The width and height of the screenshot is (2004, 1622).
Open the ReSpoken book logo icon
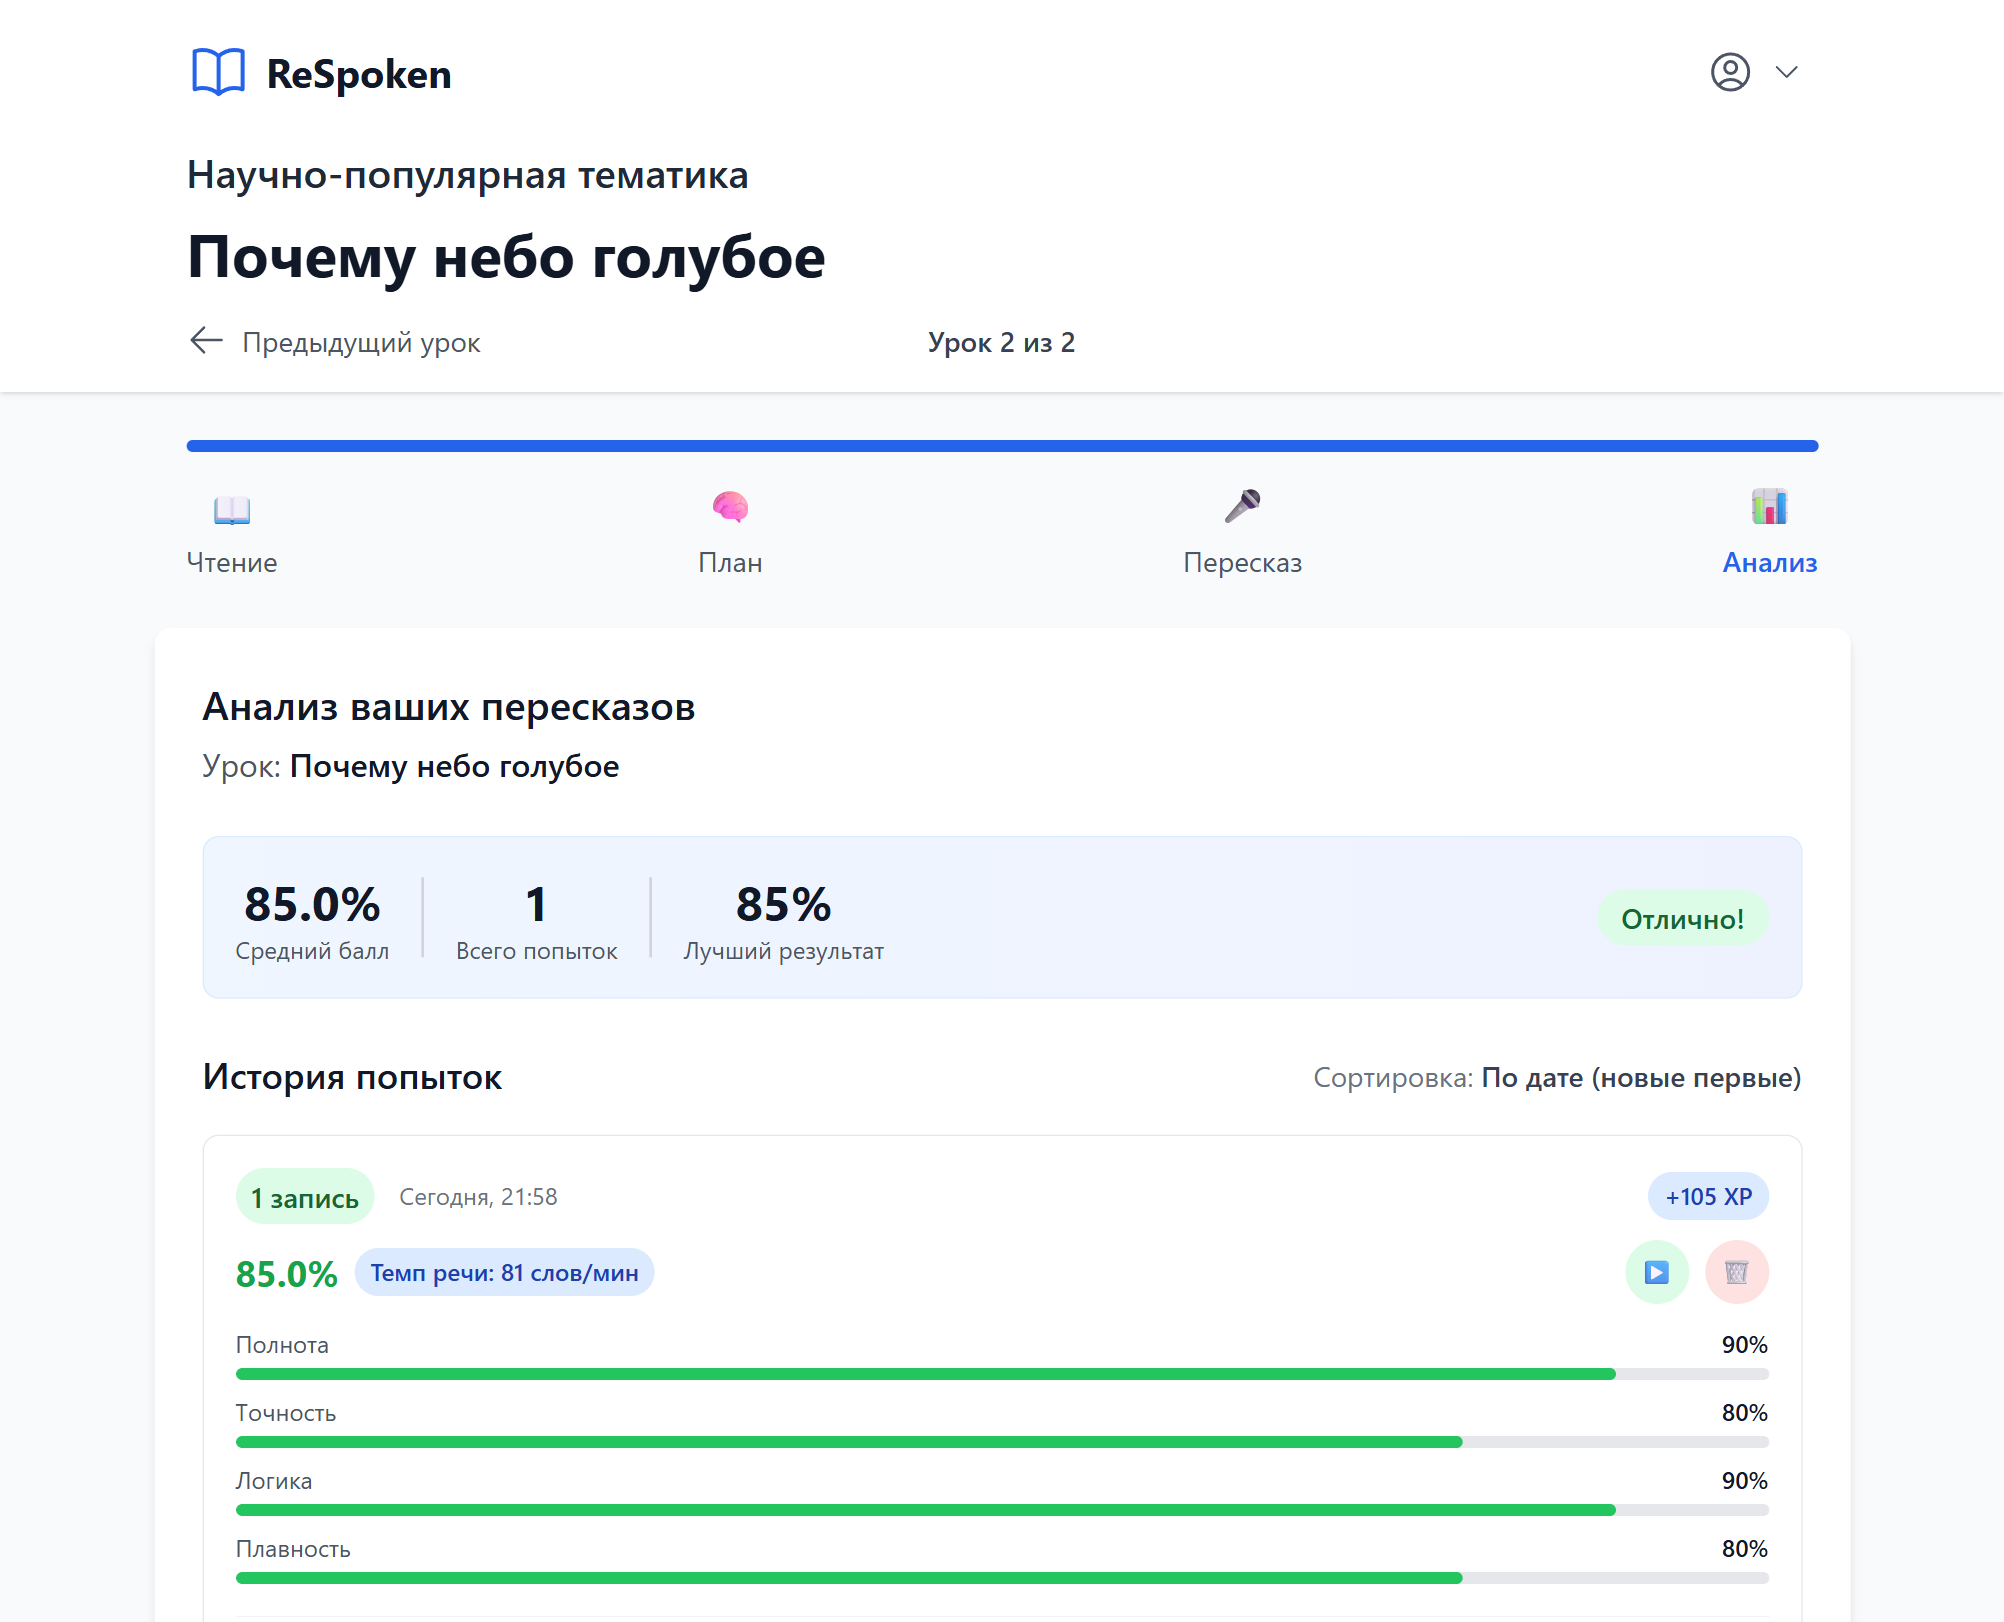(x=218, y=72)
